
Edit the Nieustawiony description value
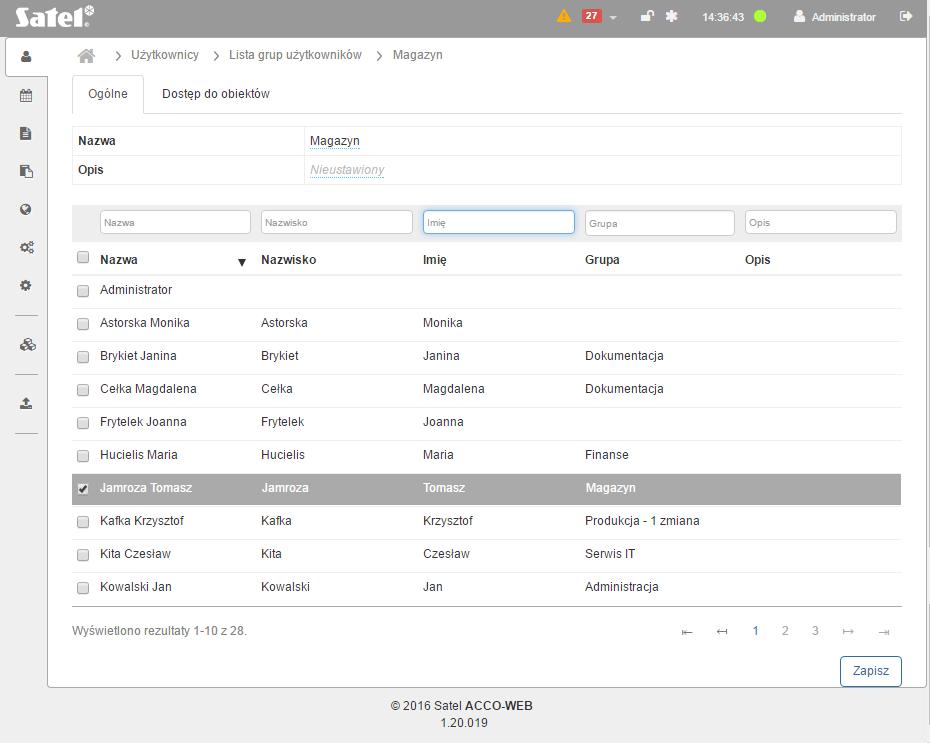click(x=347, y=170)
